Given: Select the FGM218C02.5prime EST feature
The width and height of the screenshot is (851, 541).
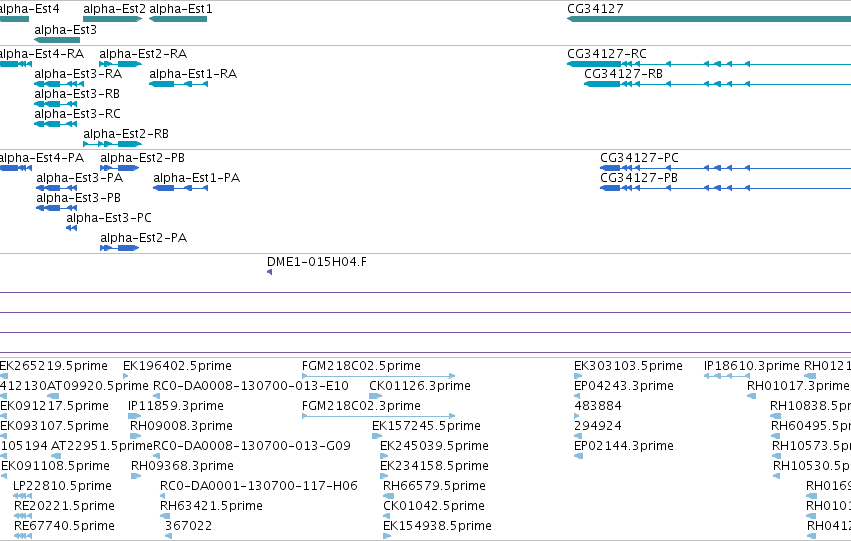Looking at the screenshot, I should pyautogui.click(x=378, y=376).
